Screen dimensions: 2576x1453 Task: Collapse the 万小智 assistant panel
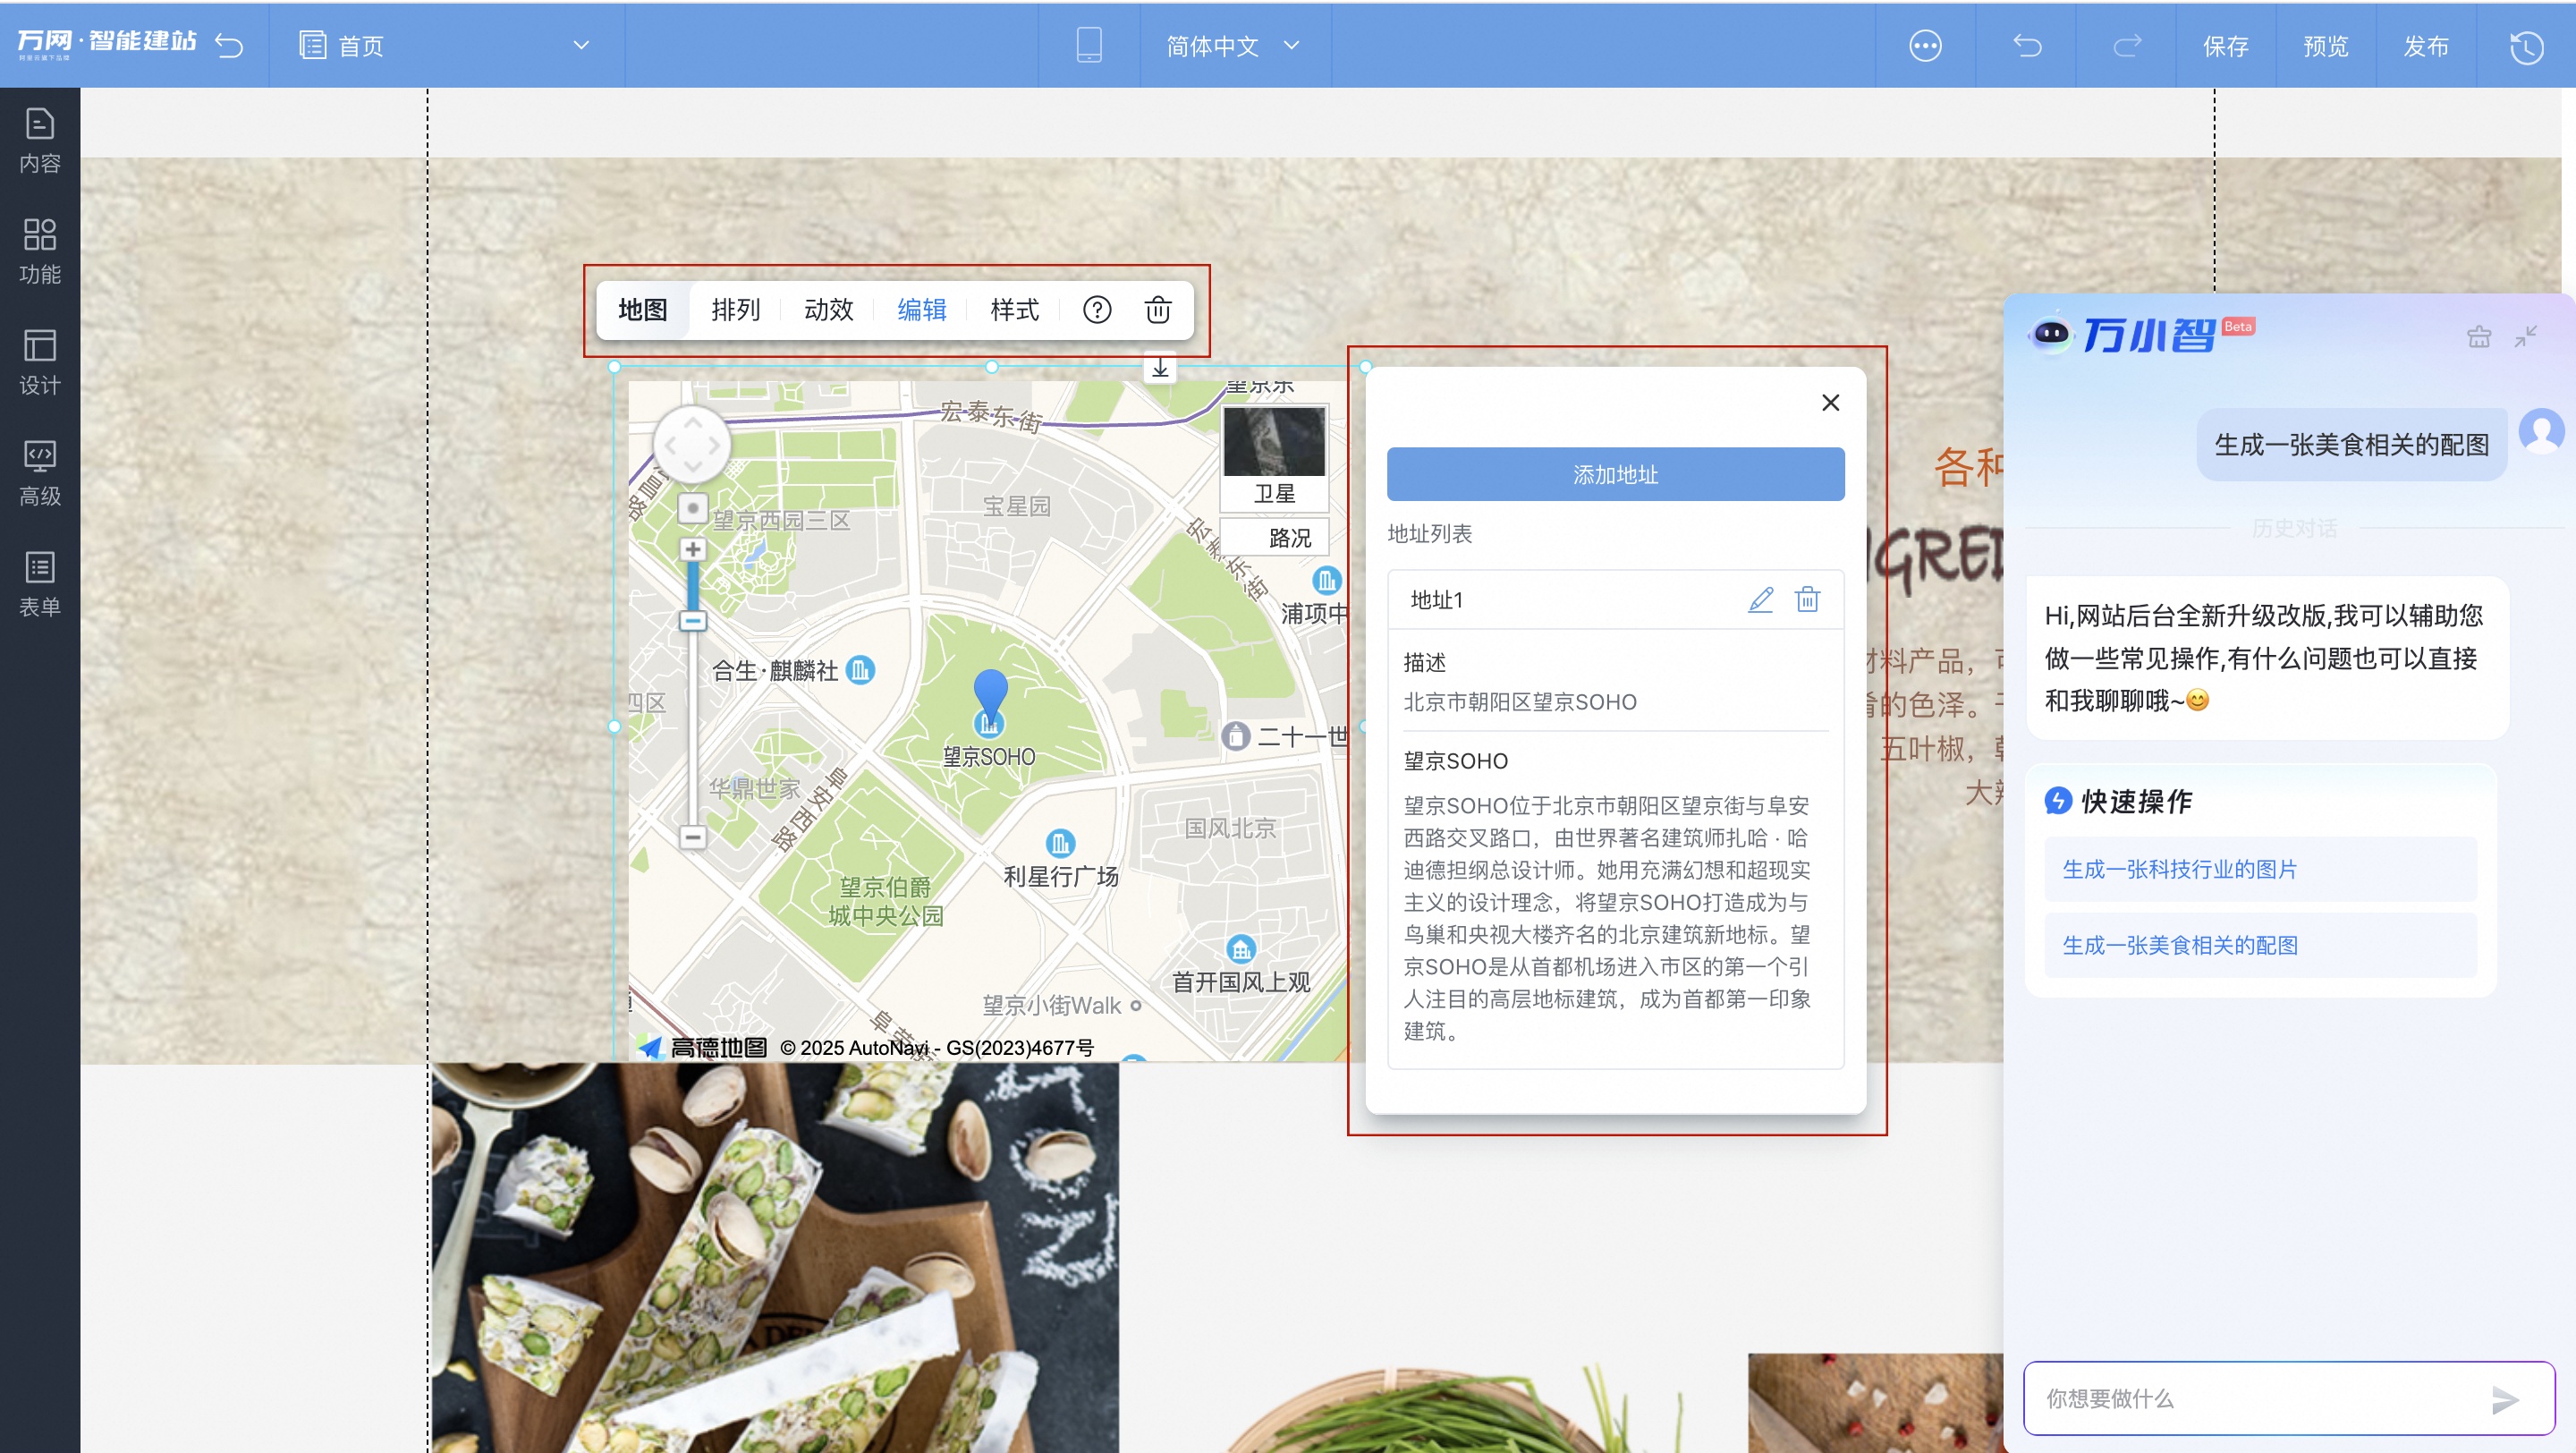click(x=2525, y=337)
